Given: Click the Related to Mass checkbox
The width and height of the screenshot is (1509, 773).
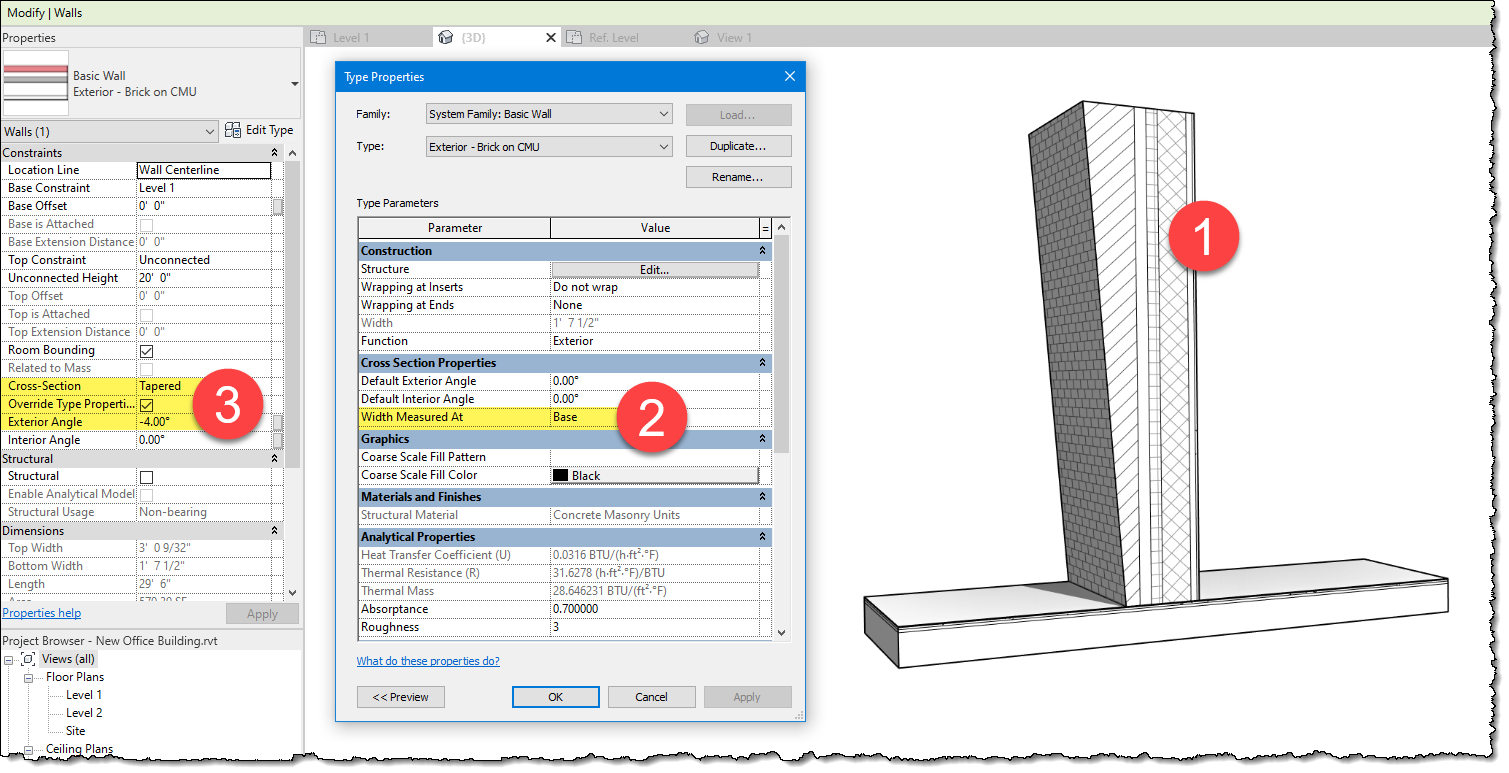Looking at the screenshot, I should coord(146,368).
